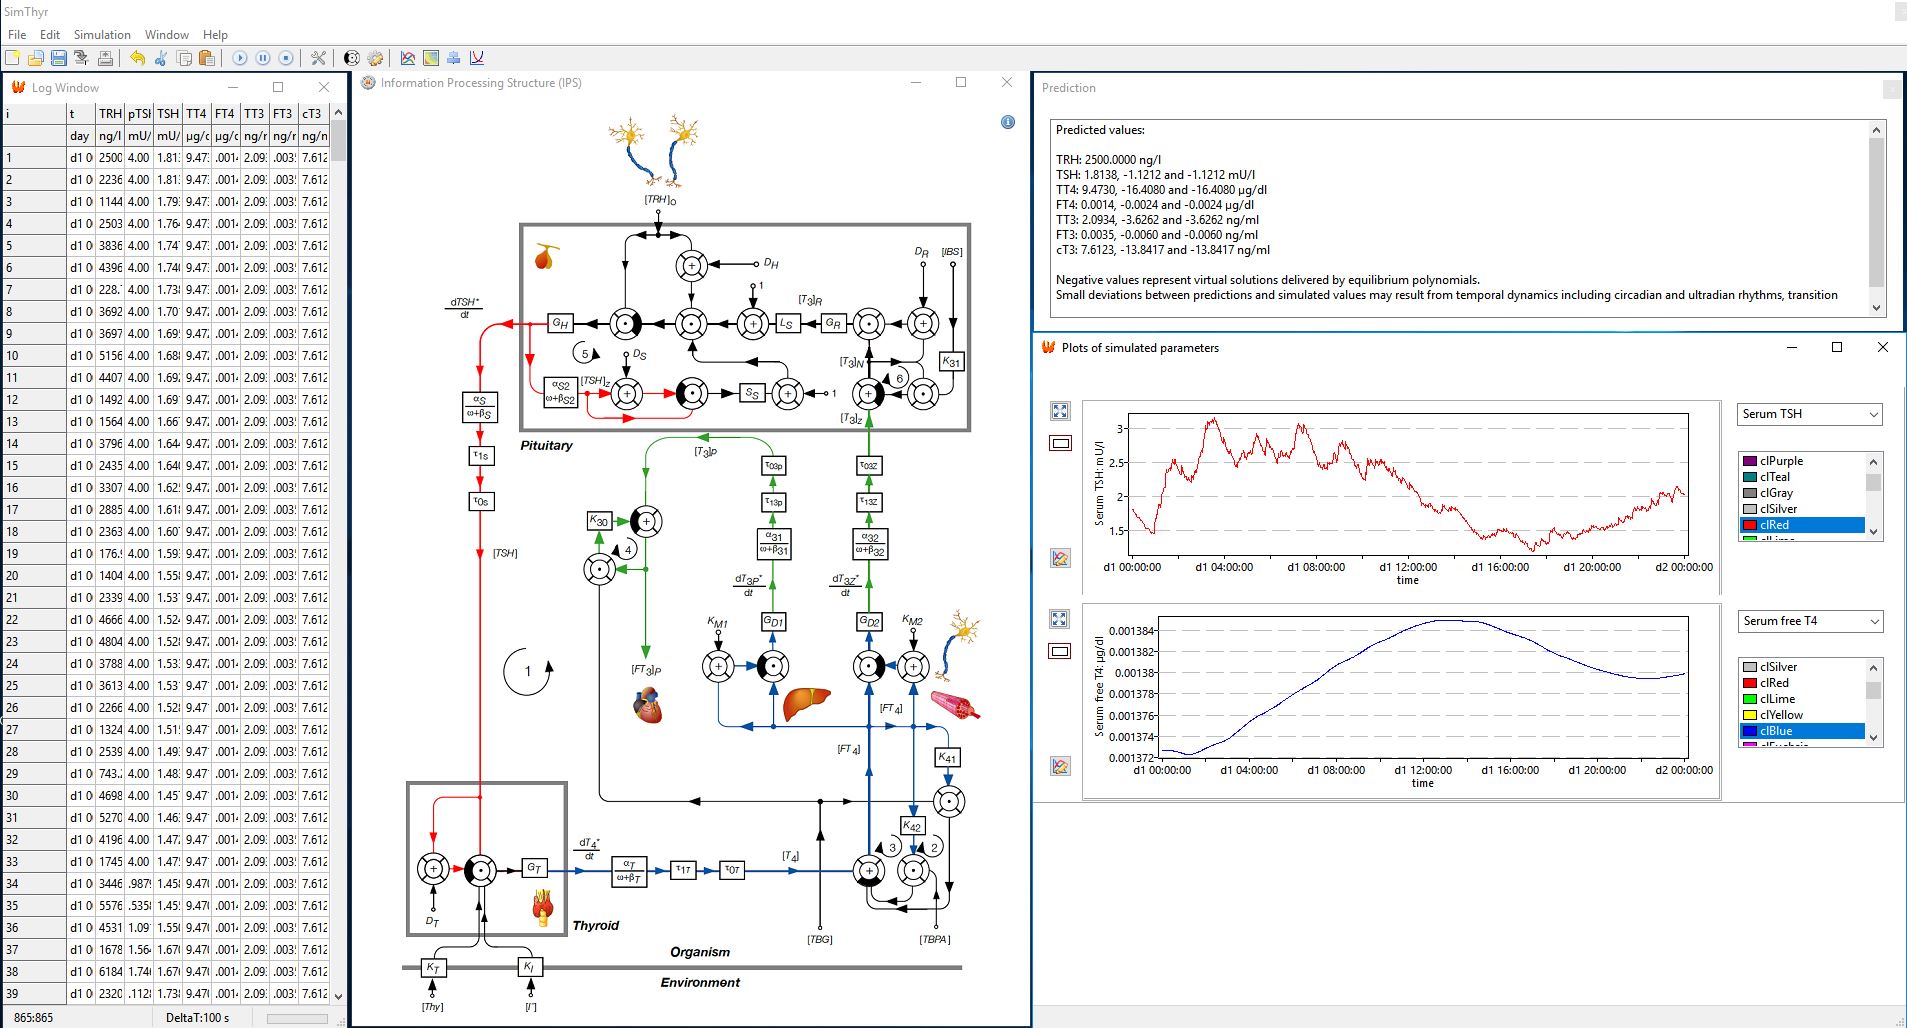The width and height of the screenshot is (1907, 1028).
Task: Open the File menu
Action: (17, 34)
